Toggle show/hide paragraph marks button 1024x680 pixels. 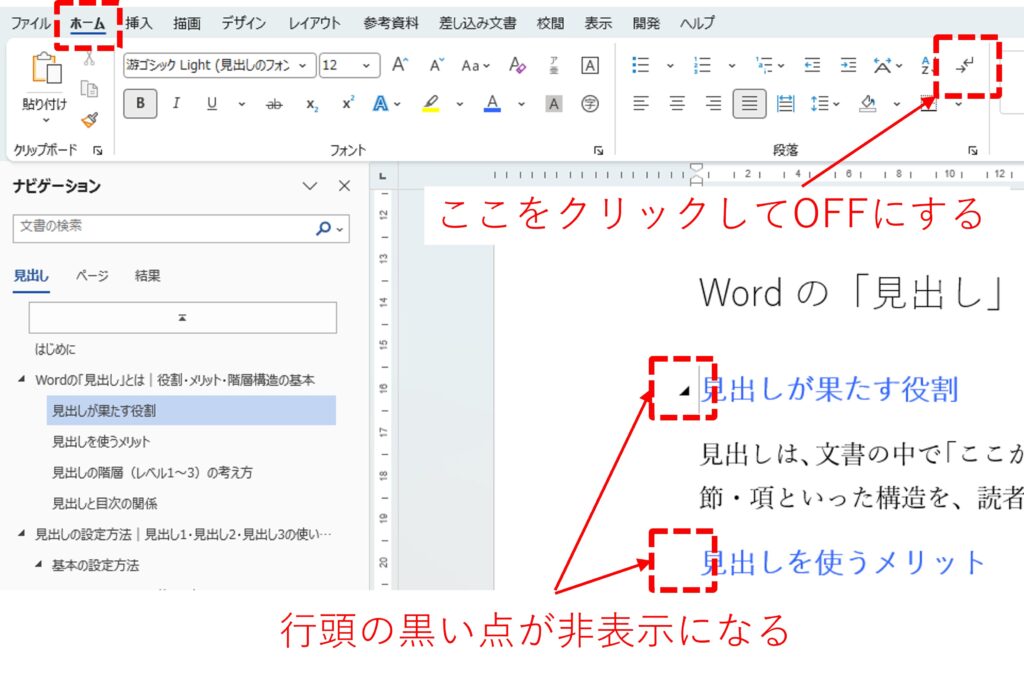click(965, 65)
